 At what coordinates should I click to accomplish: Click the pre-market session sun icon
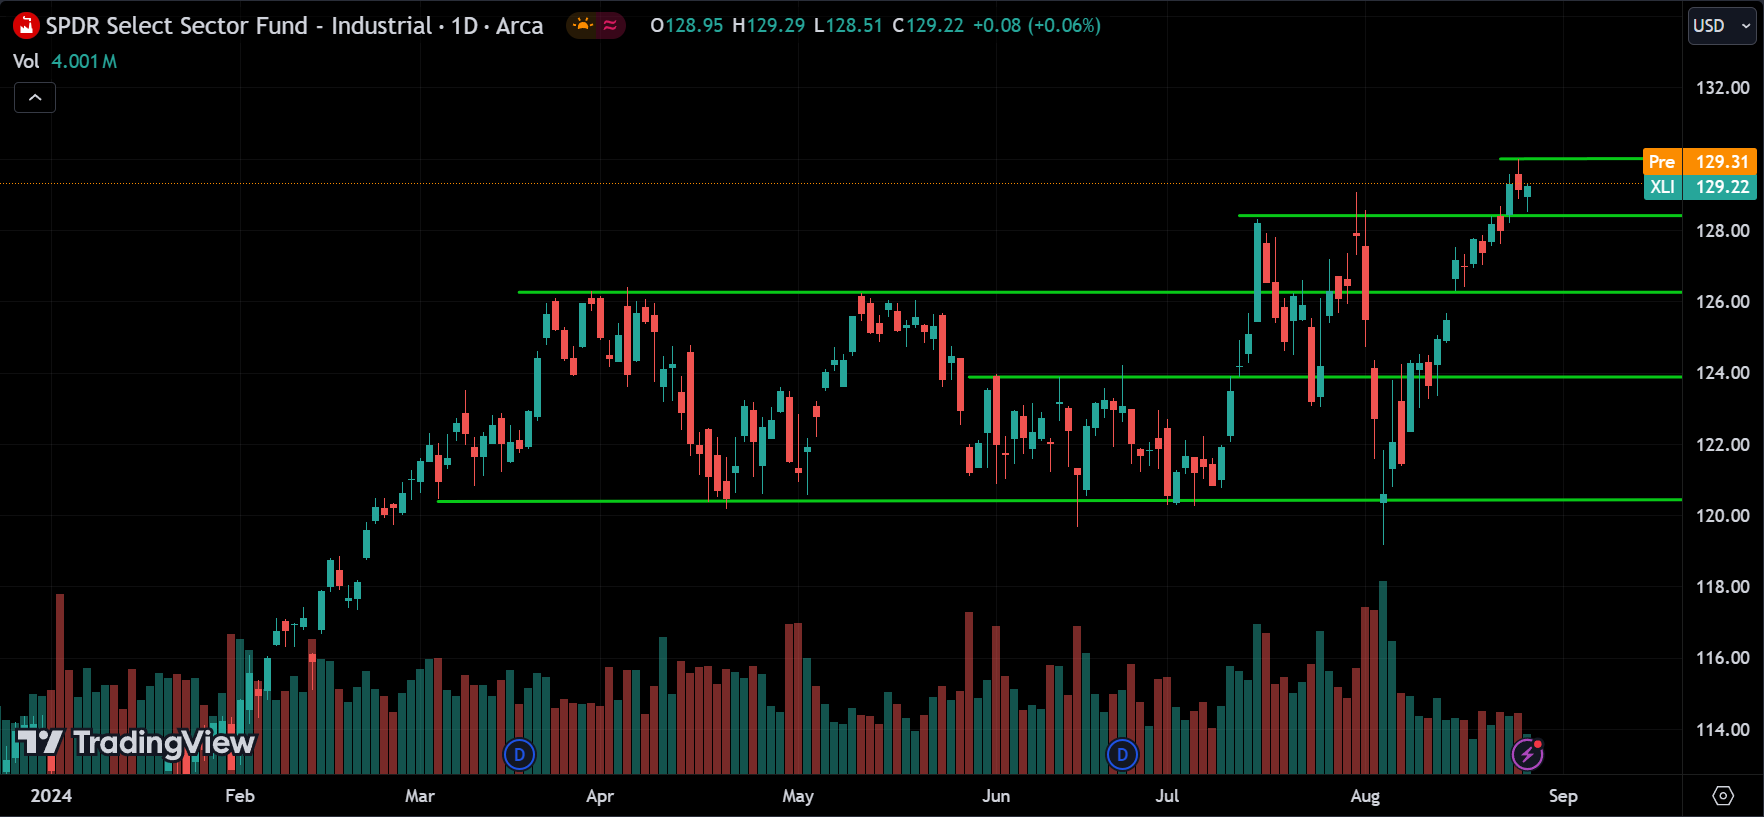pyautogui.click(x=583, y=25)
